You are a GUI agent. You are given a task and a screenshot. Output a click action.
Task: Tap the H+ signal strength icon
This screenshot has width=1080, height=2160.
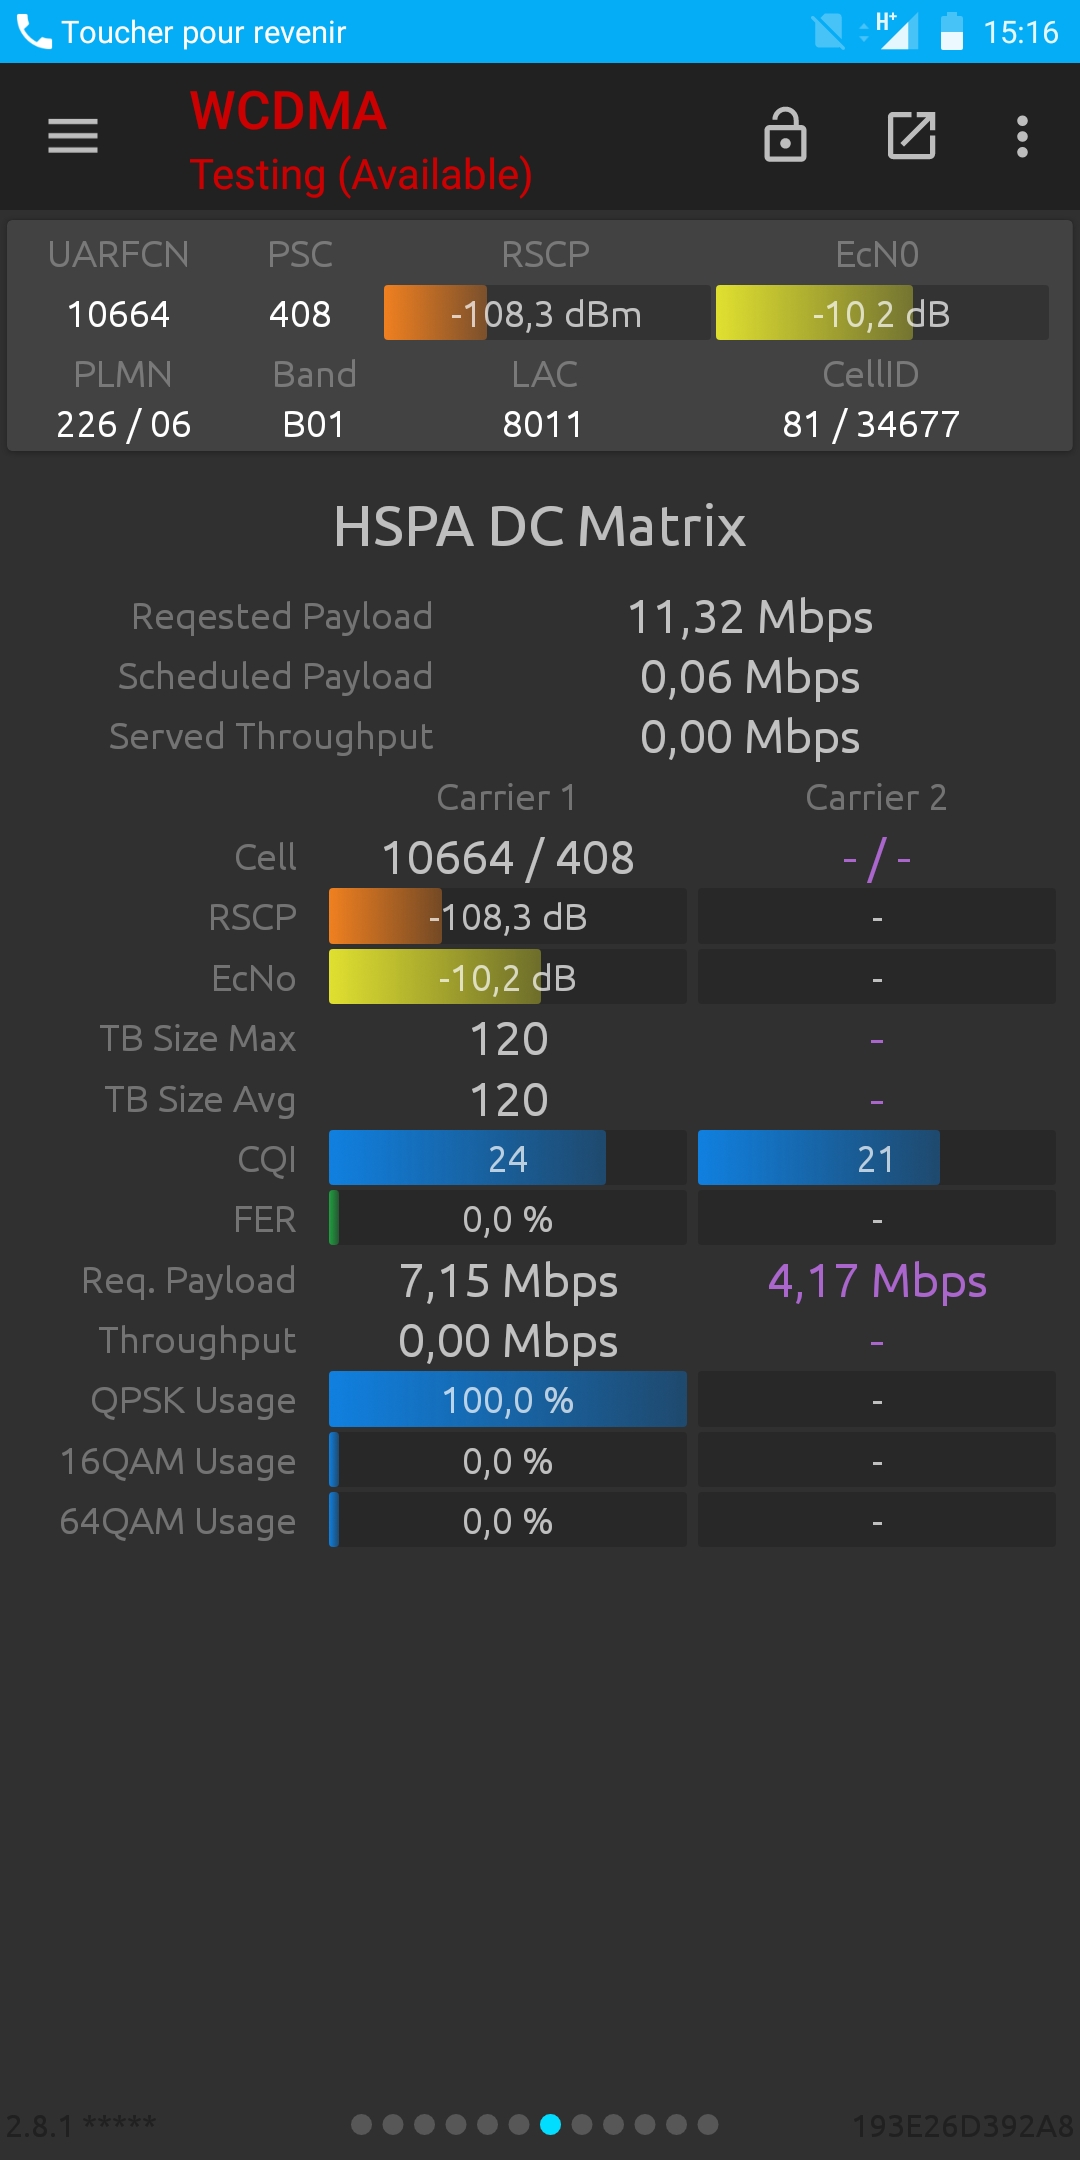point(894,30)
